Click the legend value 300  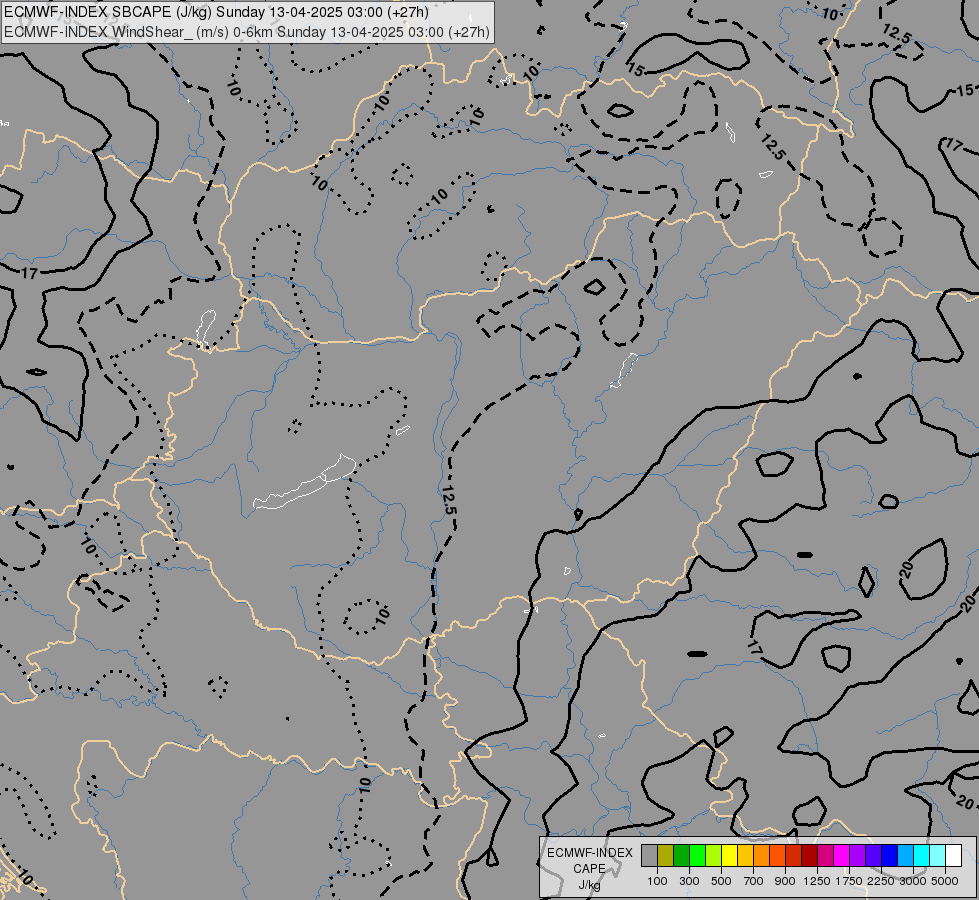(x=689, y=881)
